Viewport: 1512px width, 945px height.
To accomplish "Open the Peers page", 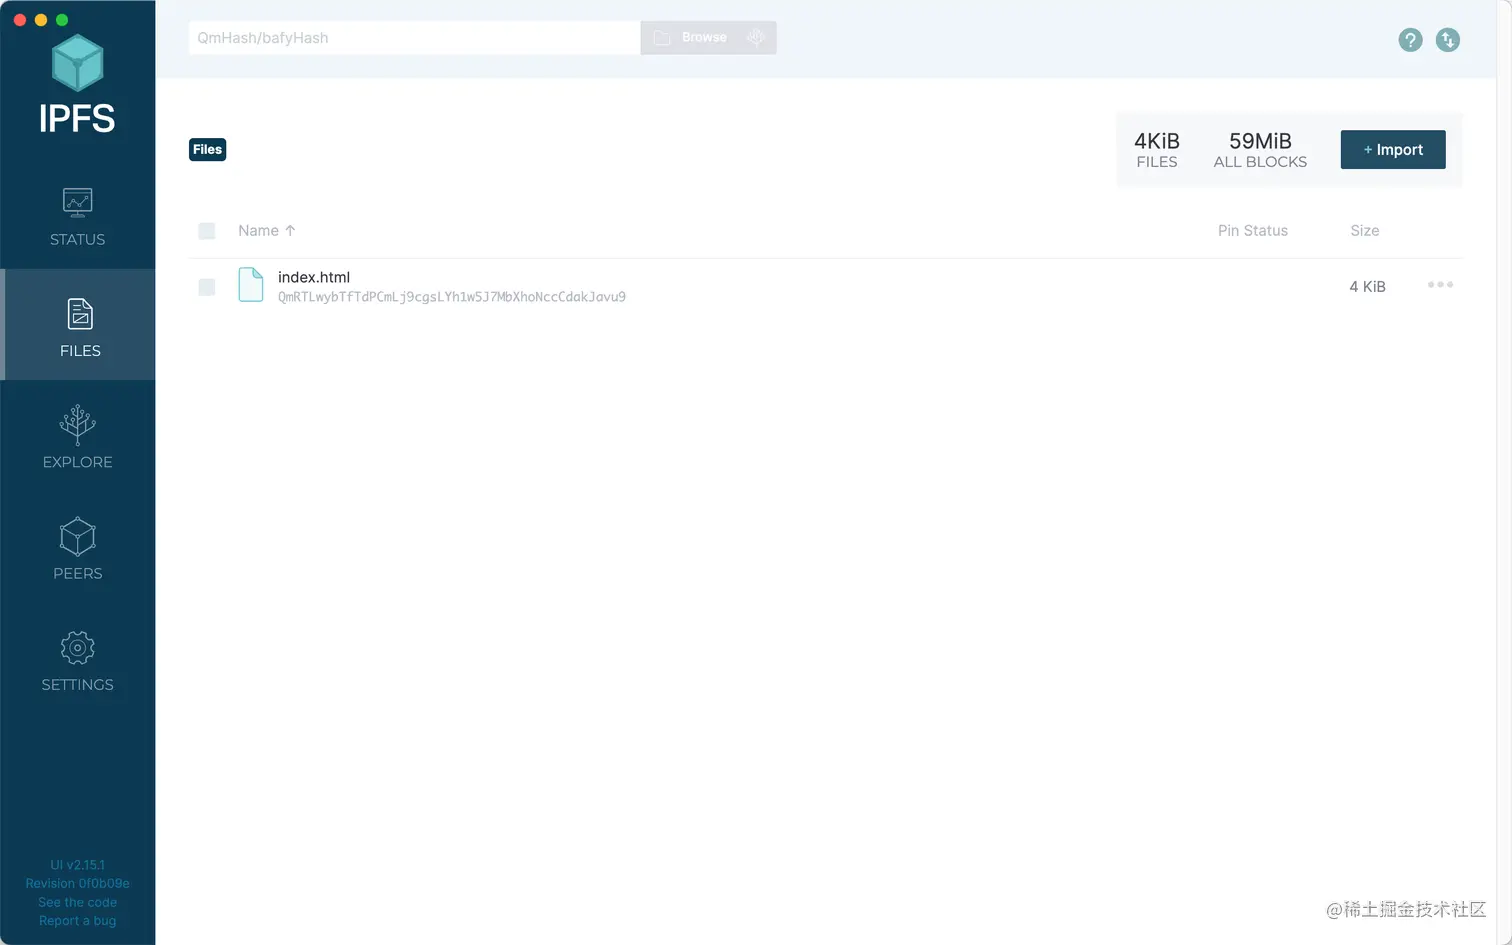I will click(77, 549).
